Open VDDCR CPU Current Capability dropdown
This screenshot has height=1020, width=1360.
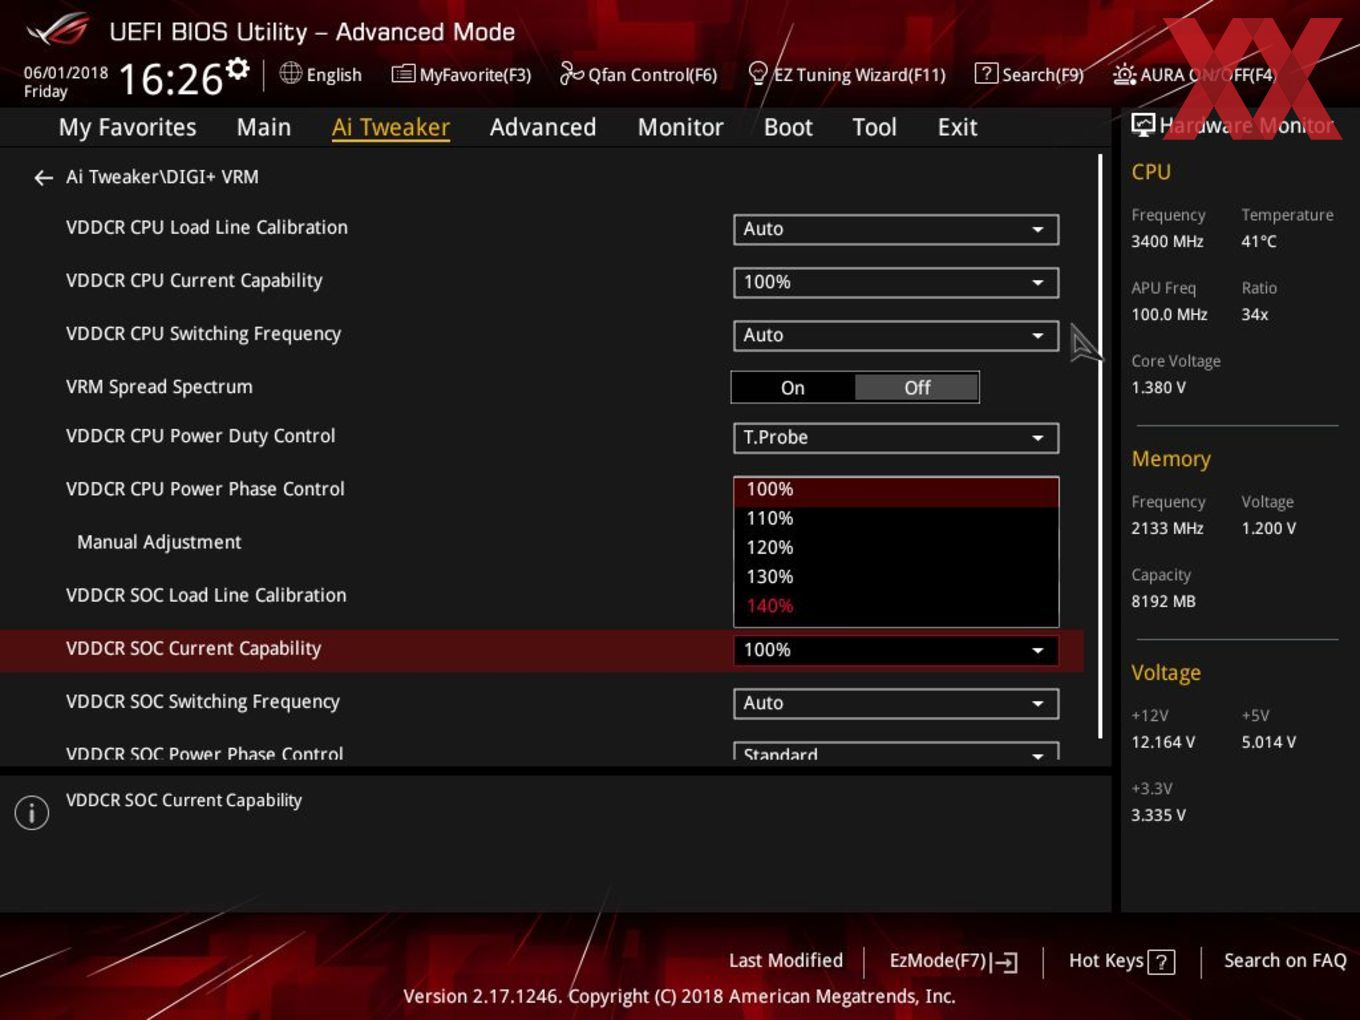(895, 282)
